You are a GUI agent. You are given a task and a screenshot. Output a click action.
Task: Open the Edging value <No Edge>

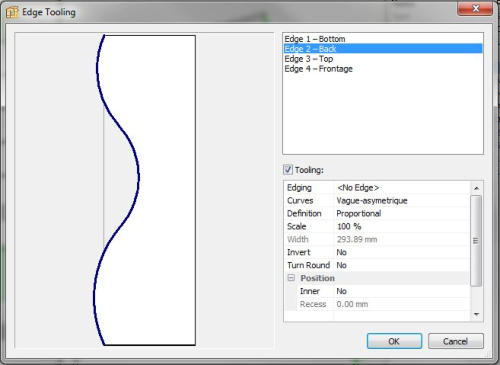(402, 188)
